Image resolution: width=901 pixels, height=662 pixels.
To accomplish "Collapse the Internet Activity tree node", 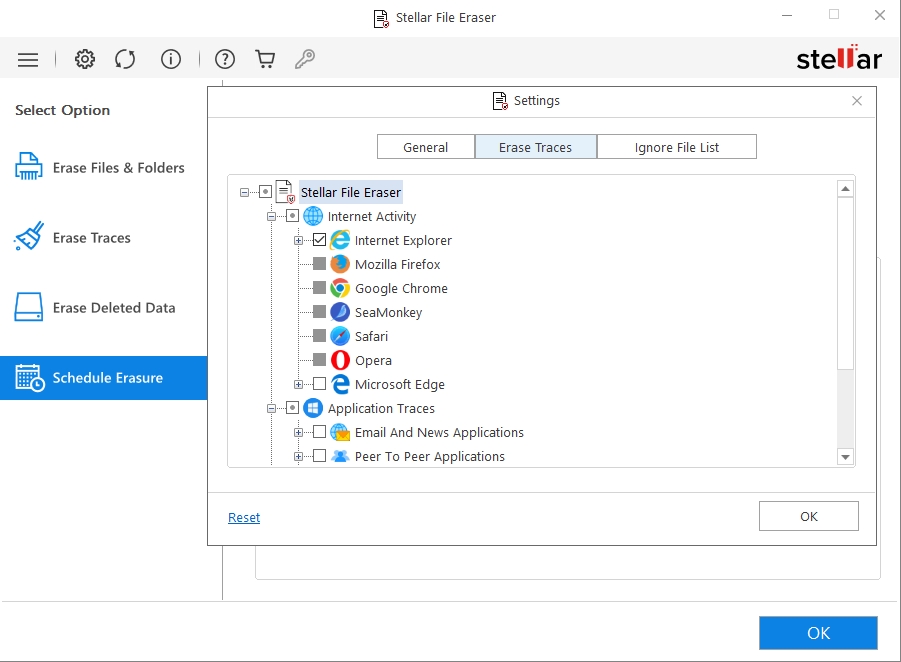I will coord(271,216).
